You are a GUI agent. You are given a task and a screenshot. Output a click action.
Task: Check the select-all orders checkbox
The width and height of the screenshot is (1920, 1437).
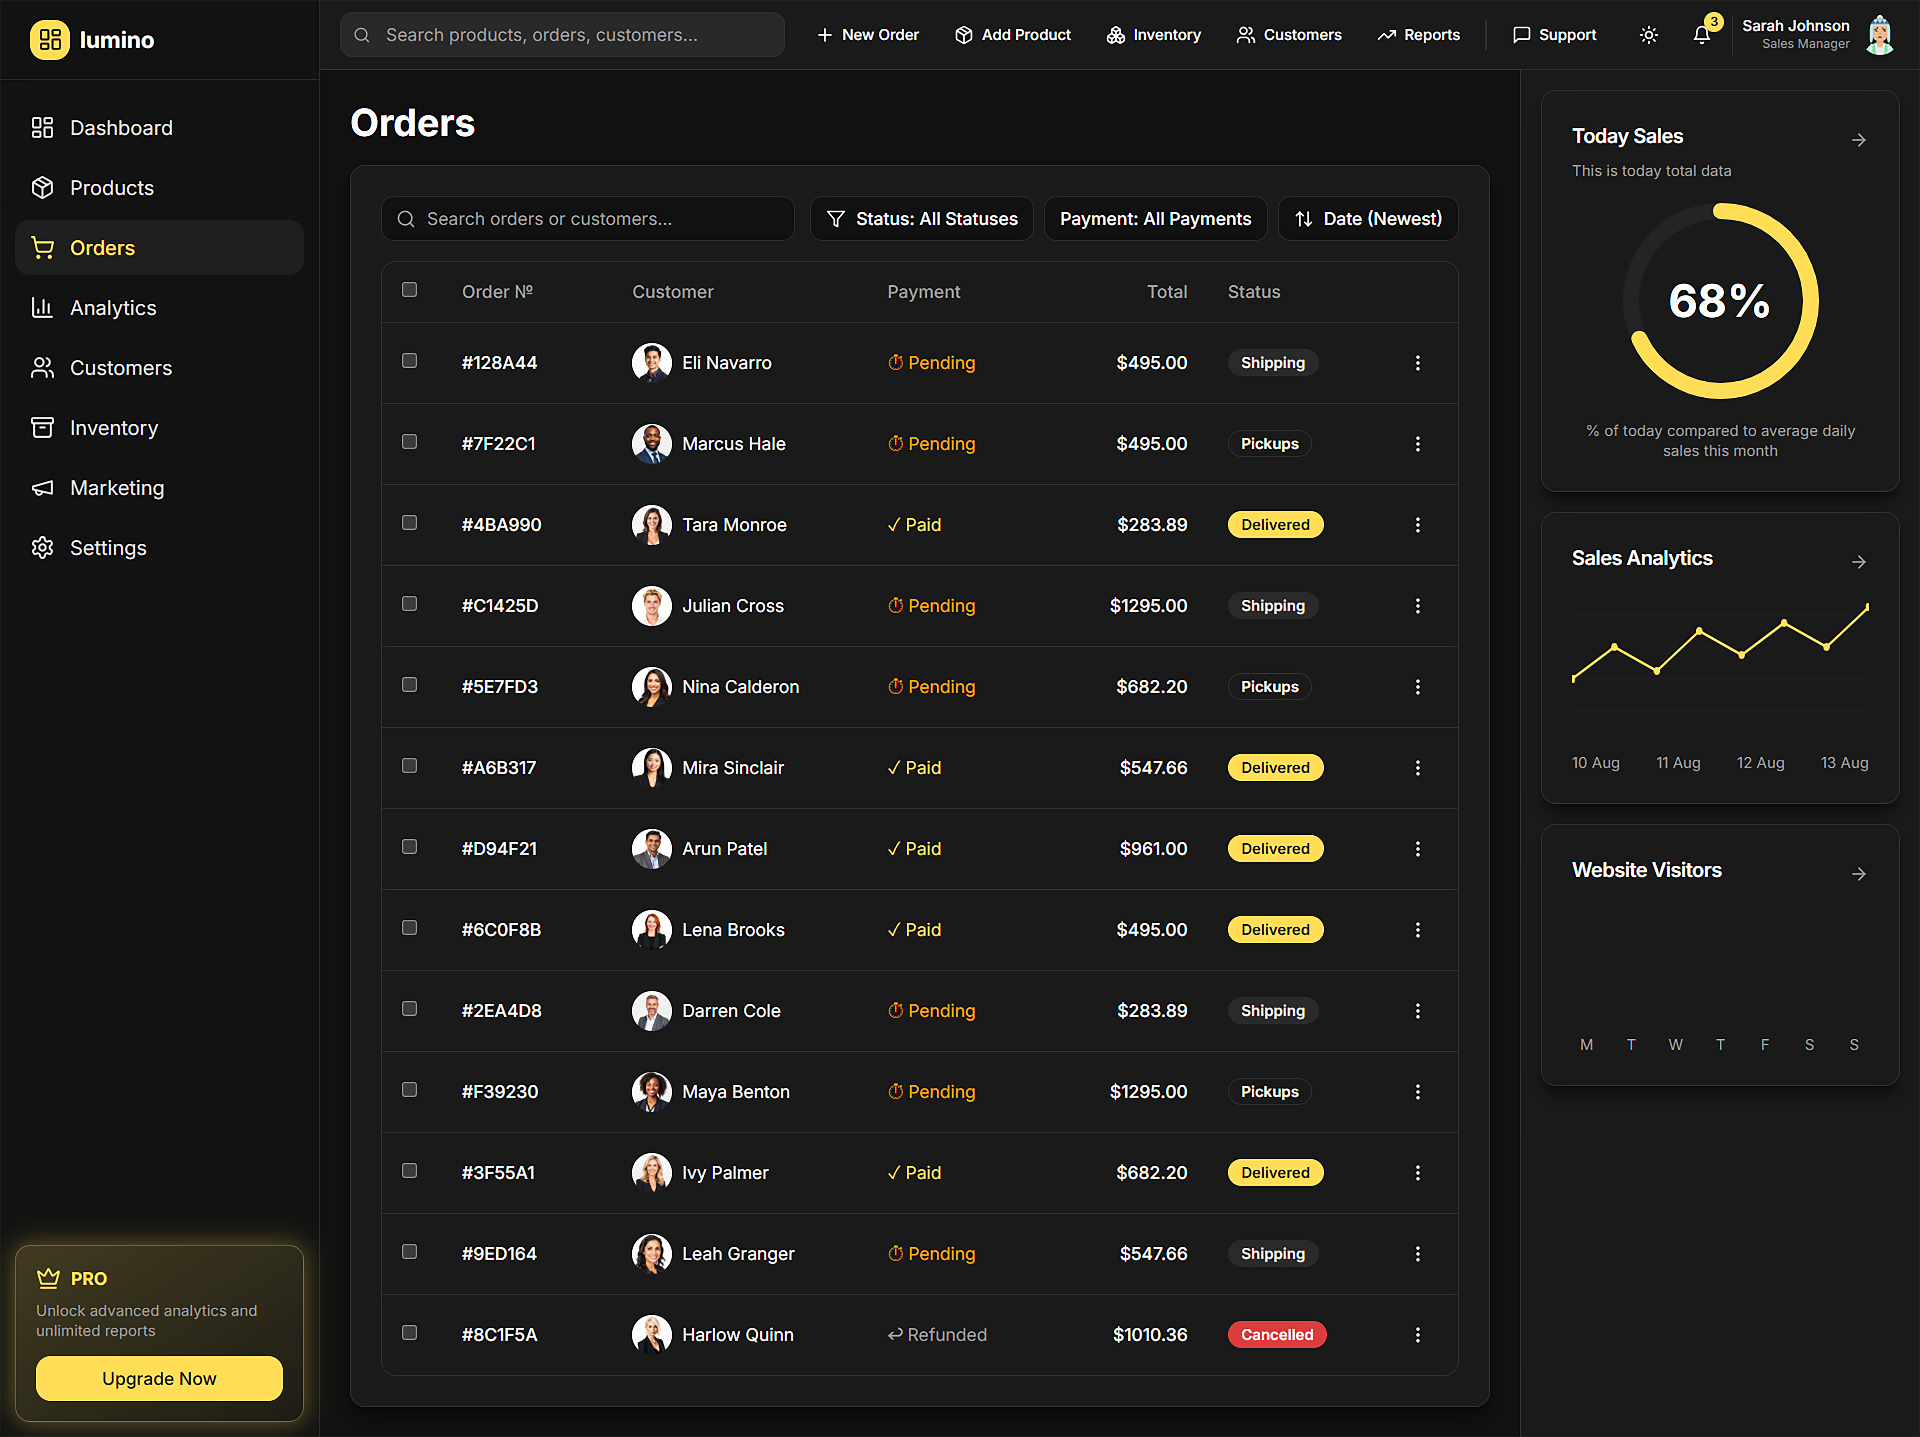409,290
